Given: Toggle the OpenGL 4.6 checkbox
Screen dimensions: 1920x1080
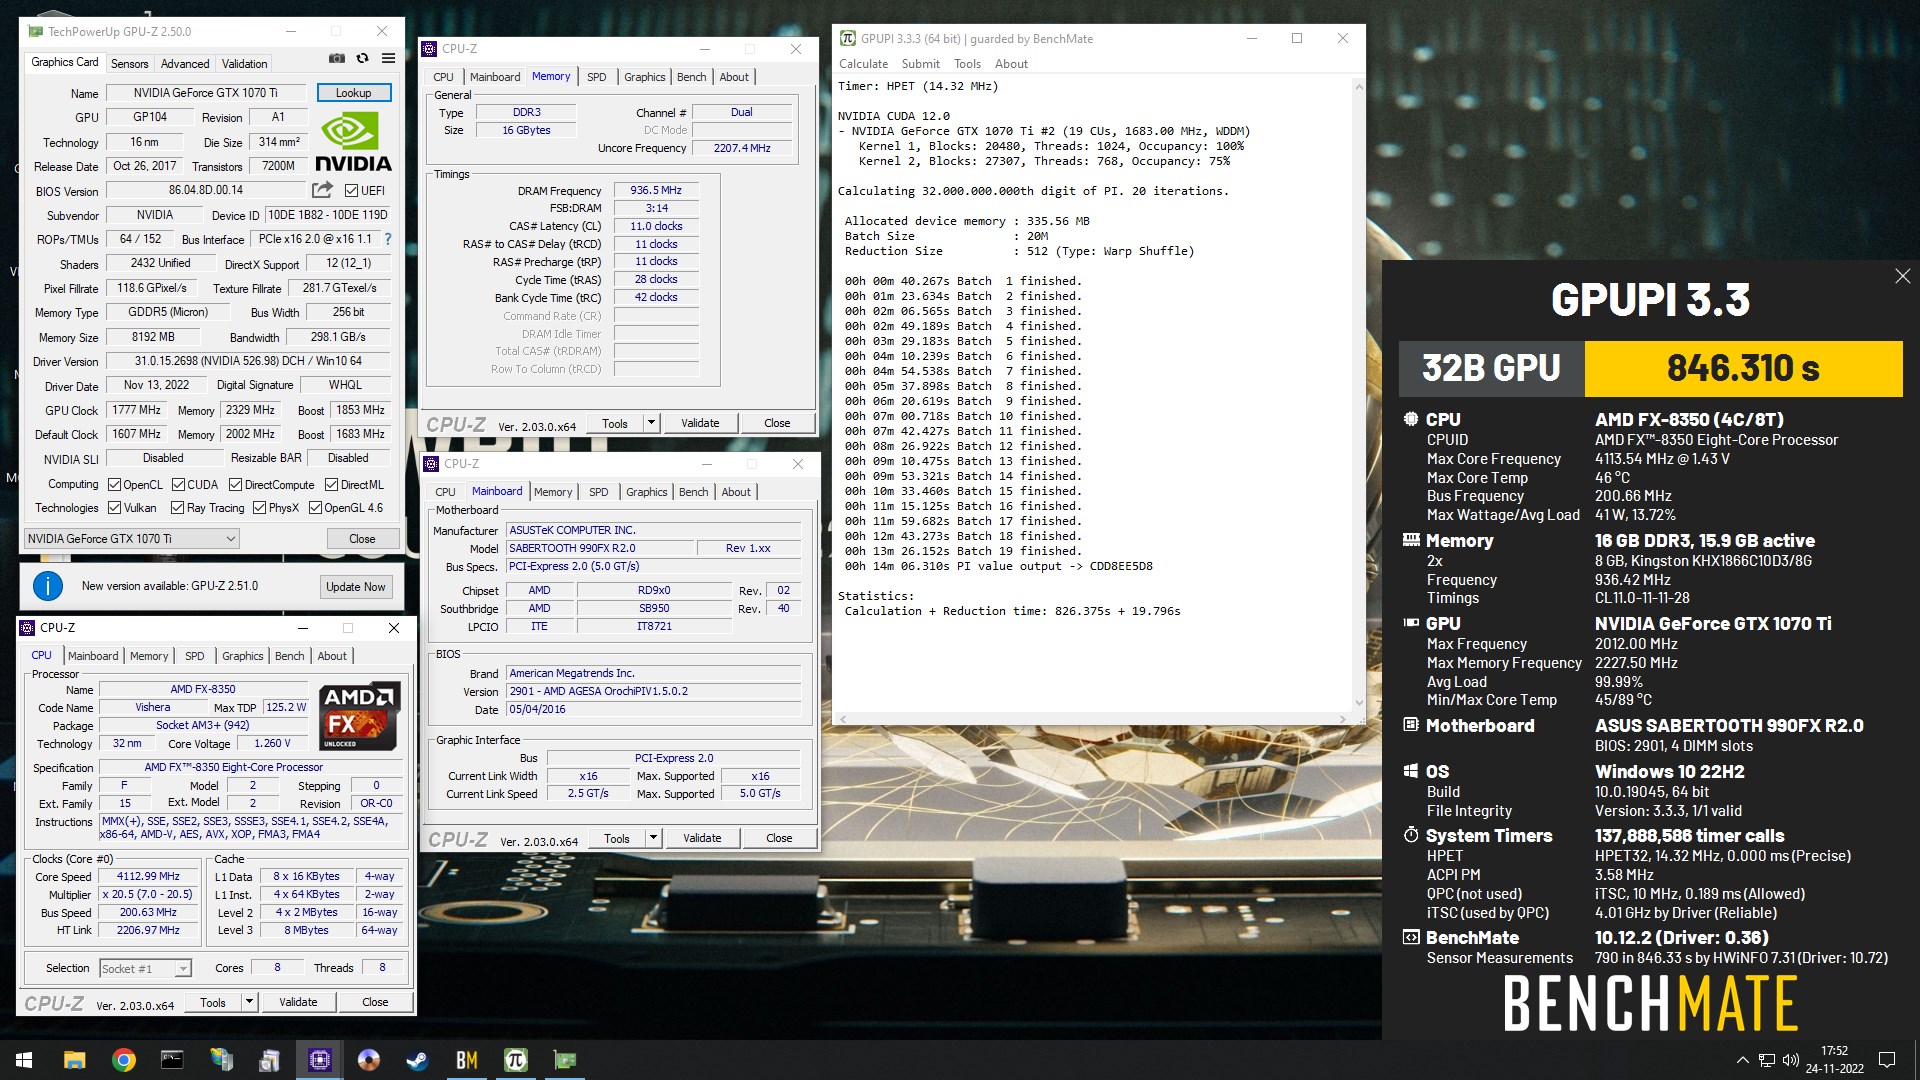Looking at the screenshot, I should pos(315,508).
